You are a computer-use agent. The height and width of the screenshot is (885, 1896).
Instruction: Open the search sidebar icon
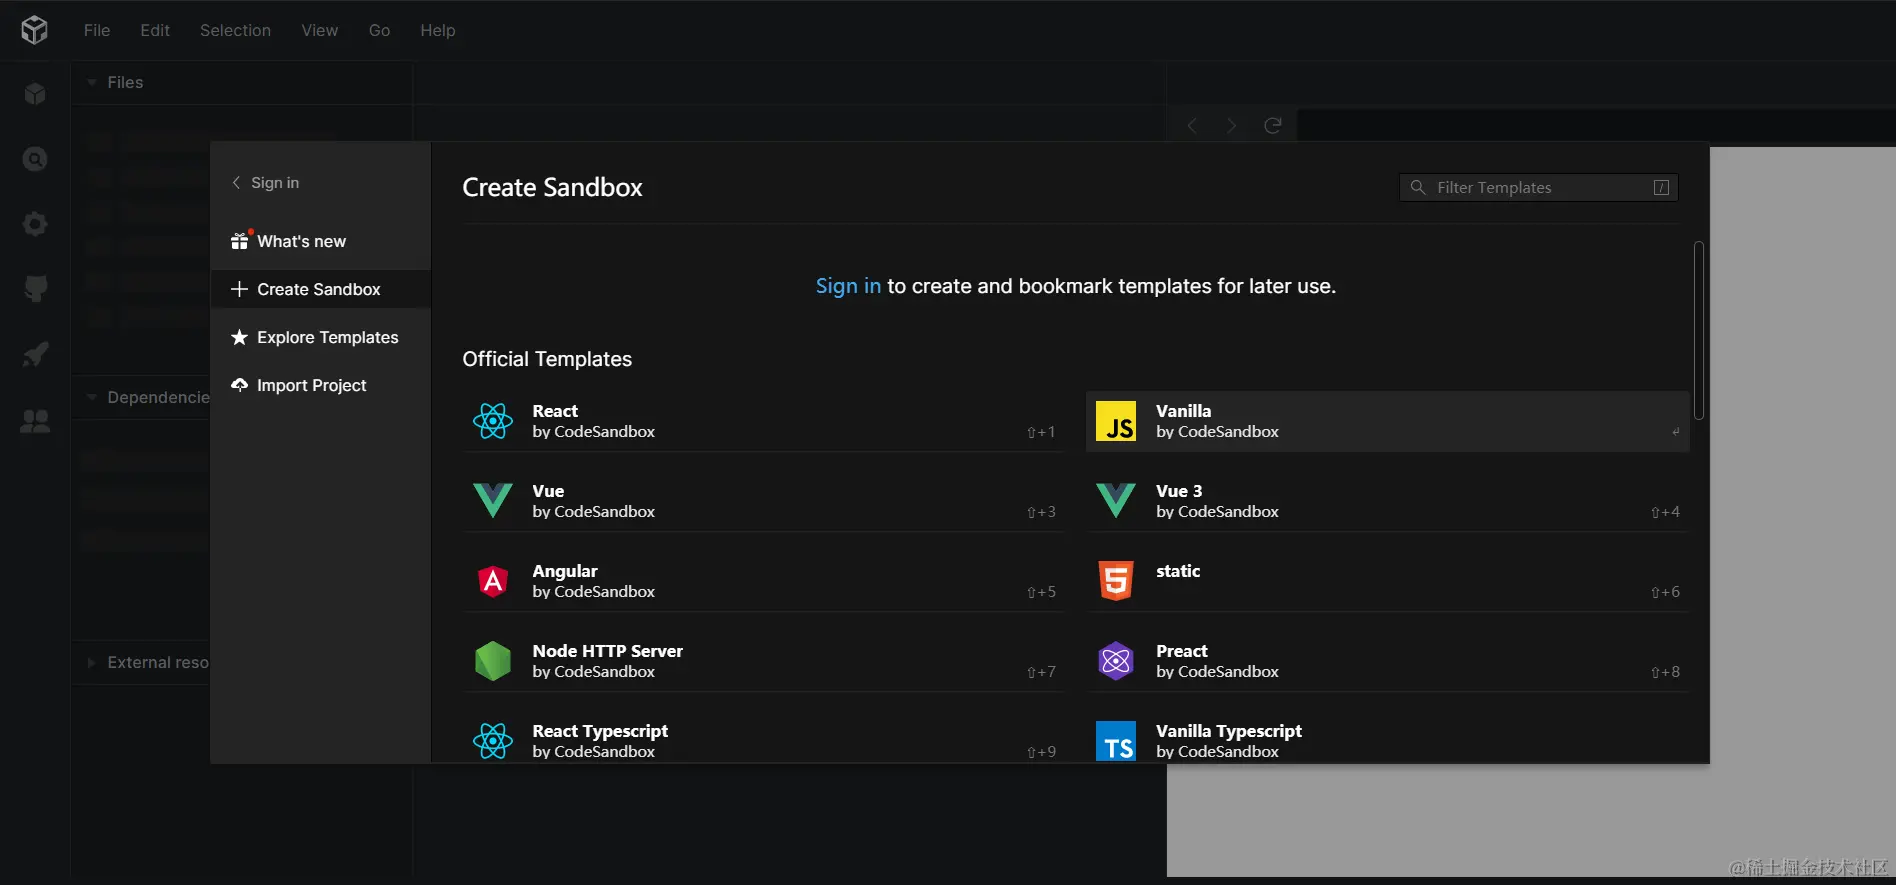35,159
